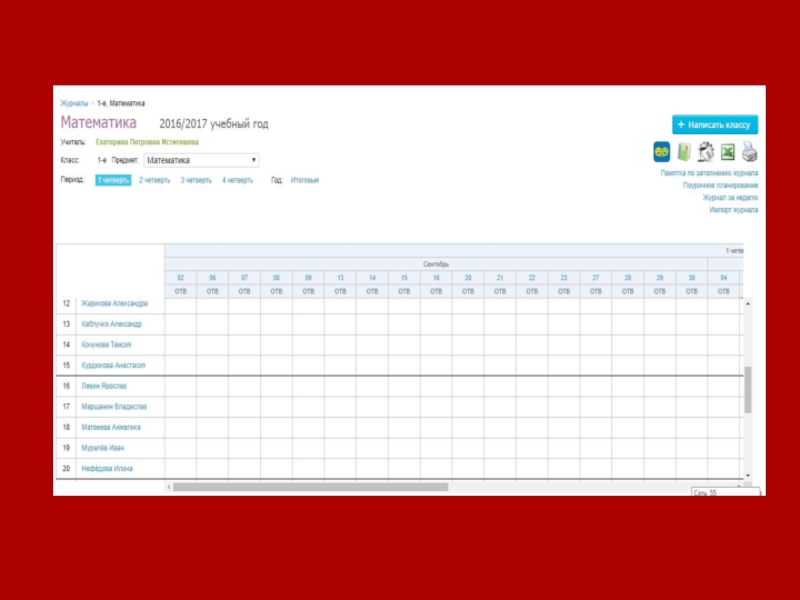Select Нефёдова's mark cell for 30 September
This screenshot has height=600, width=800.
click(692, 468)
